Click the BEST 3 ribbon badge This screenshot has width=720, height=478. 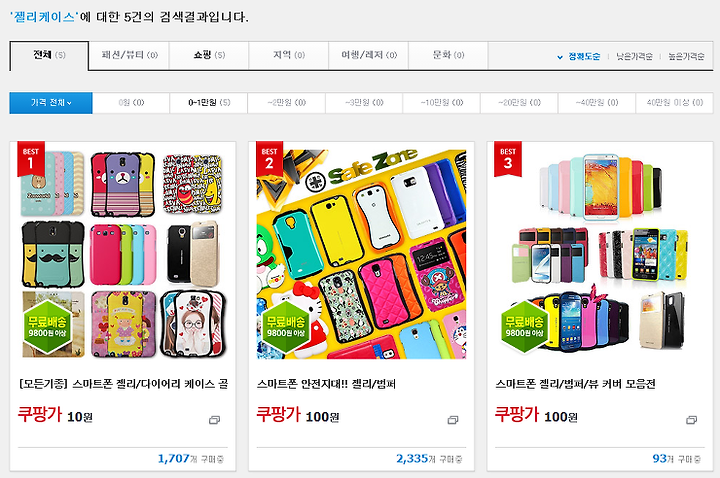coord(508,159)
